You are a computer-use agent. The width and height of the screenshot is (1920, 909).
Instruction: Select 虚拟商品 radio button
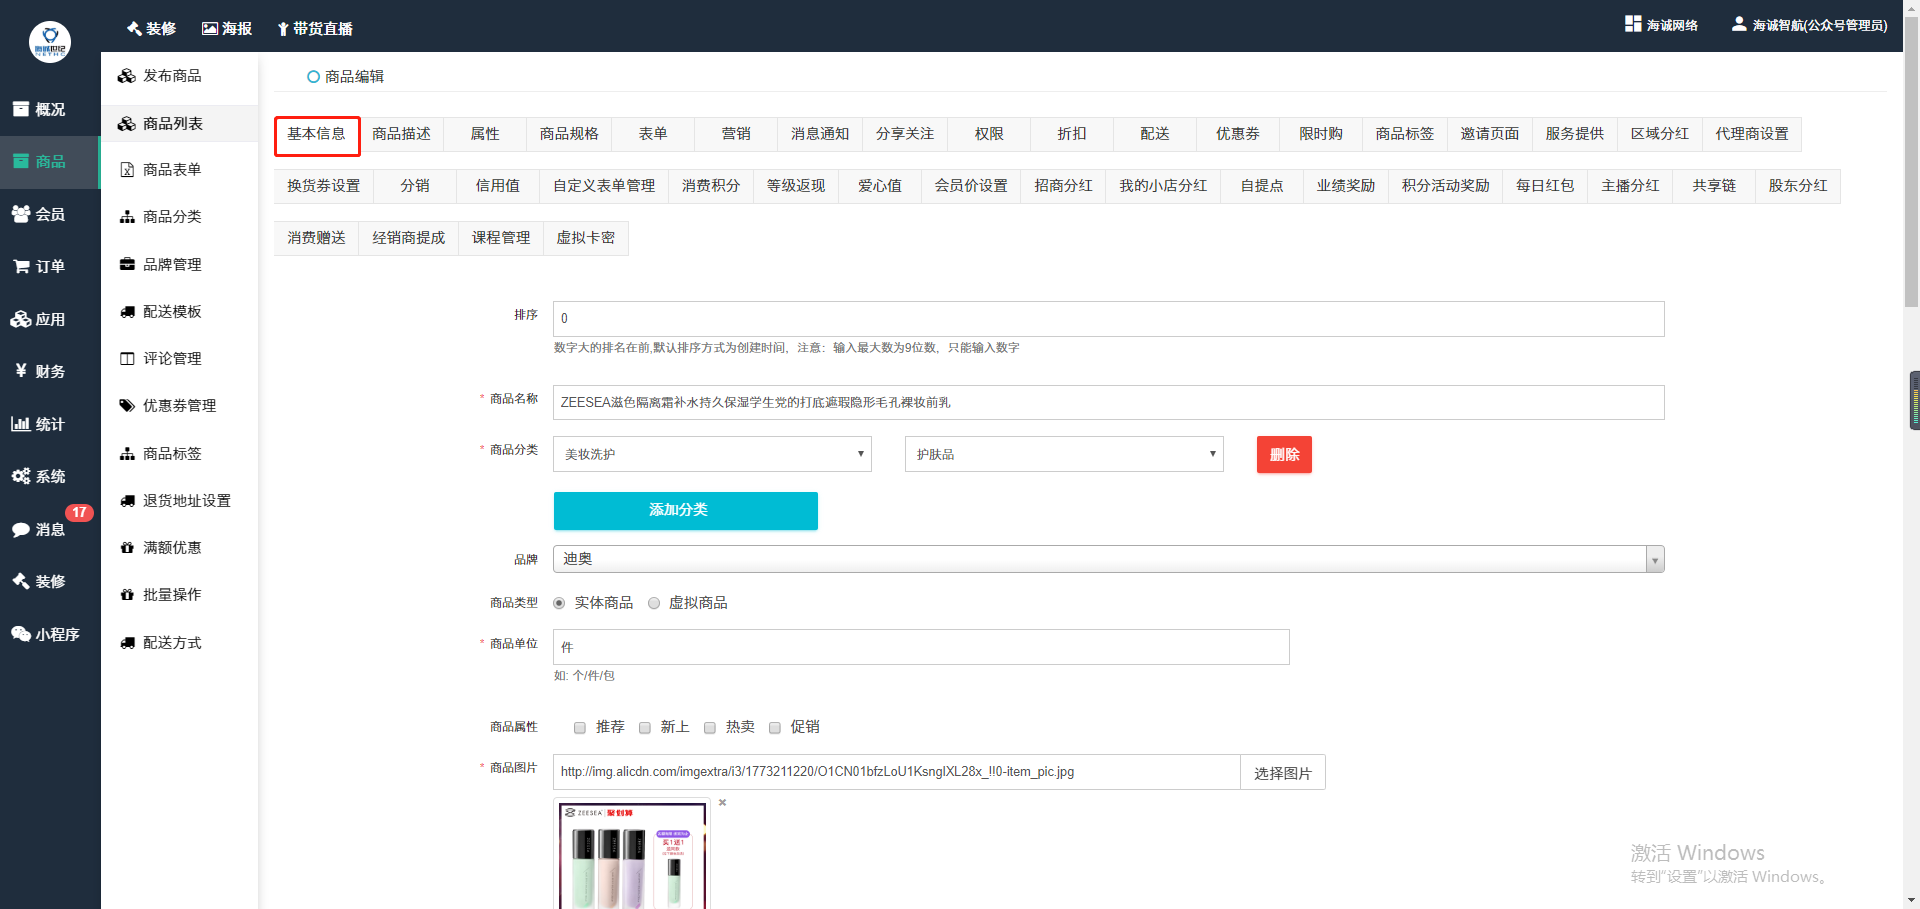654,603
